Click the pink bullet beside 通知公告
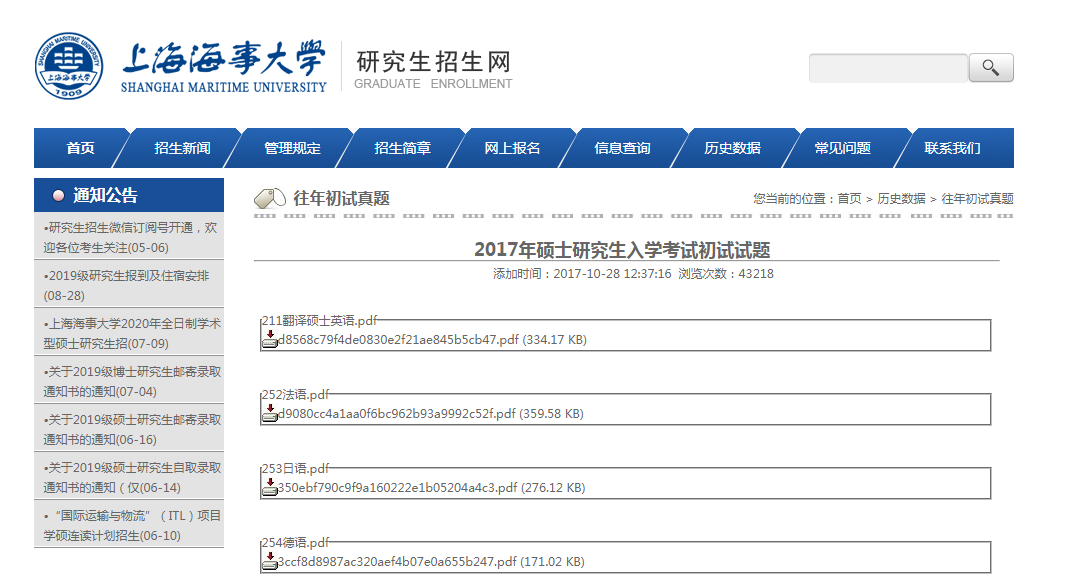1075x579 pixels. [x=58, y=196]
